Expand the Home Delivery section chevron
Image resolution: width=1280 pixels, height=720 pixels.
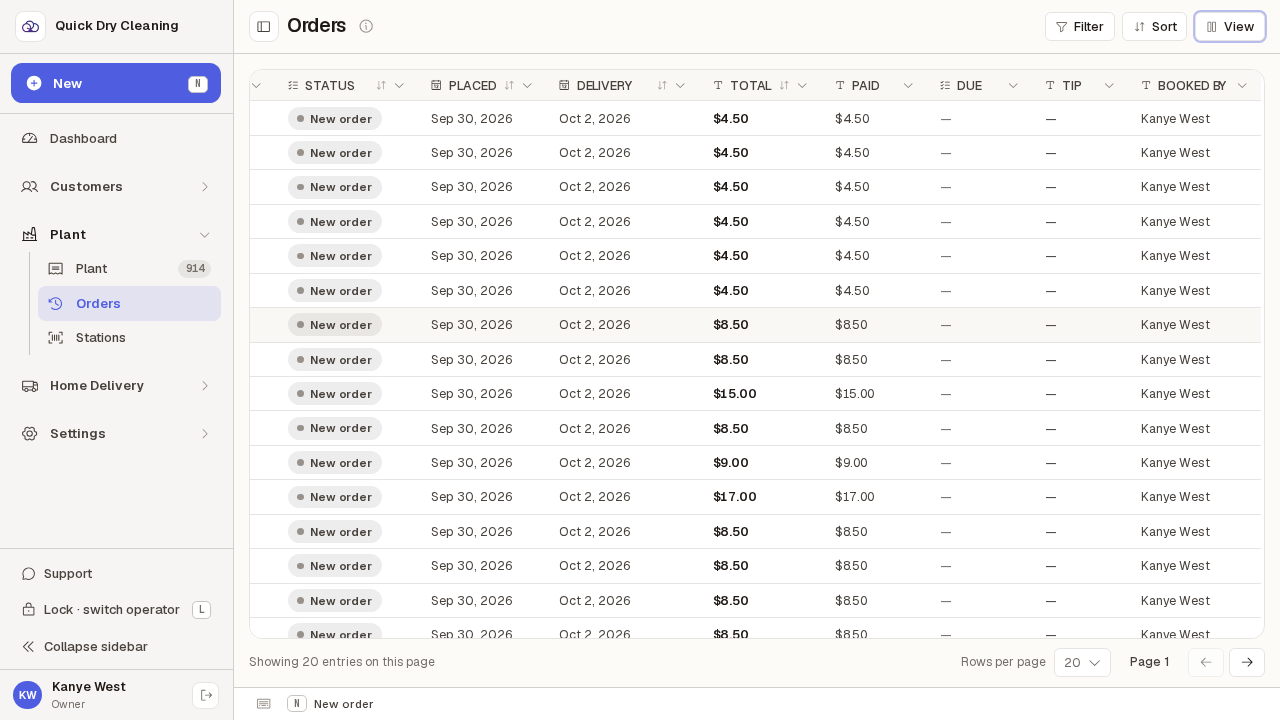(205, 386)
